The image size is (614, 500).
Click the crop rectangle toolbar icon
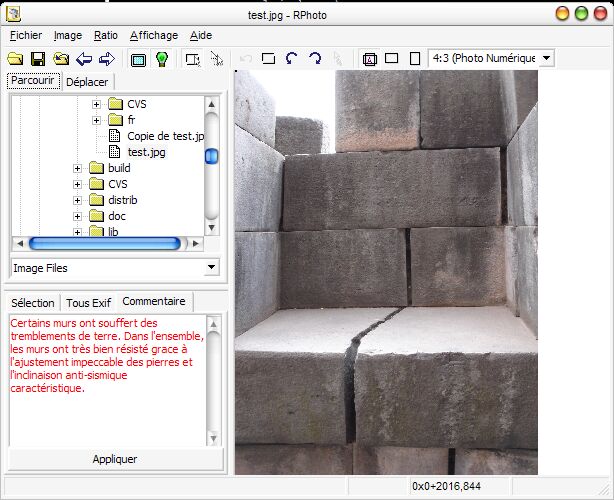[x=268, y=59]
